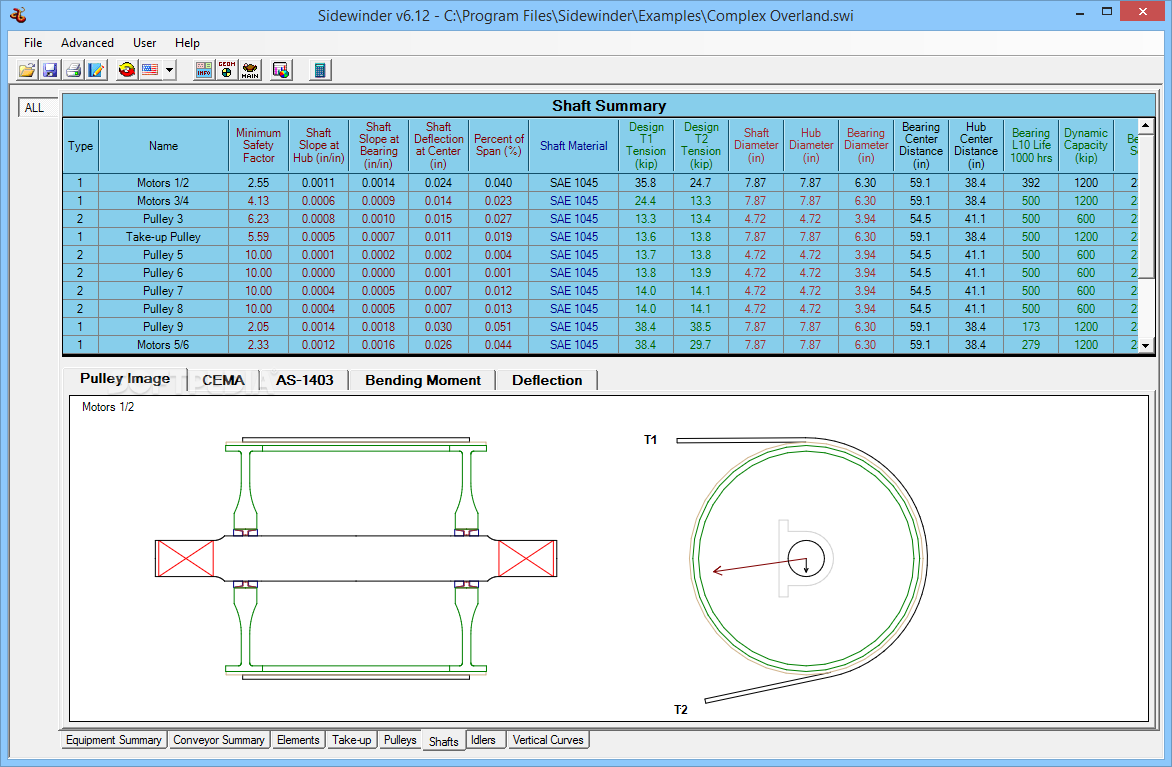This screenshot has height=767, width=1172.
Task: Open the GEOM geometry toolbar button
Action: click(x=227, y=70)
